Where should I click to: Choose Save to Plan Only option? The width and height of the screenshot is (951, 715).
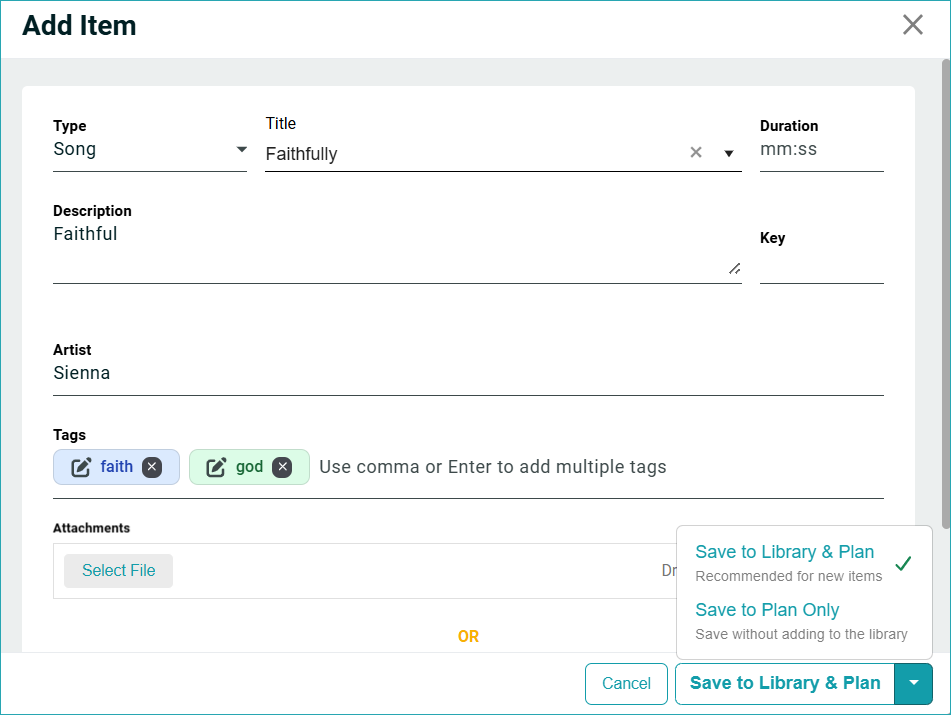pyautogui.click(x=767, y=611)
